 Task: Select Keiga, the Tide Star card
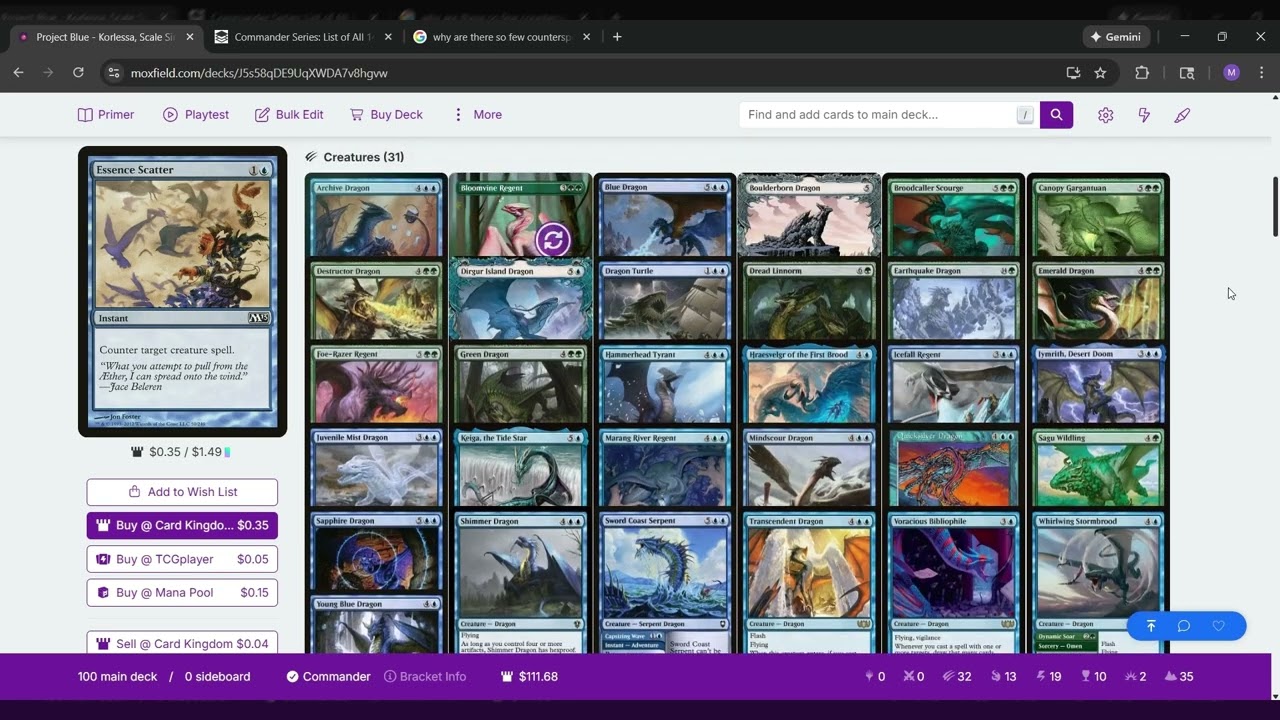coord(520,467)
